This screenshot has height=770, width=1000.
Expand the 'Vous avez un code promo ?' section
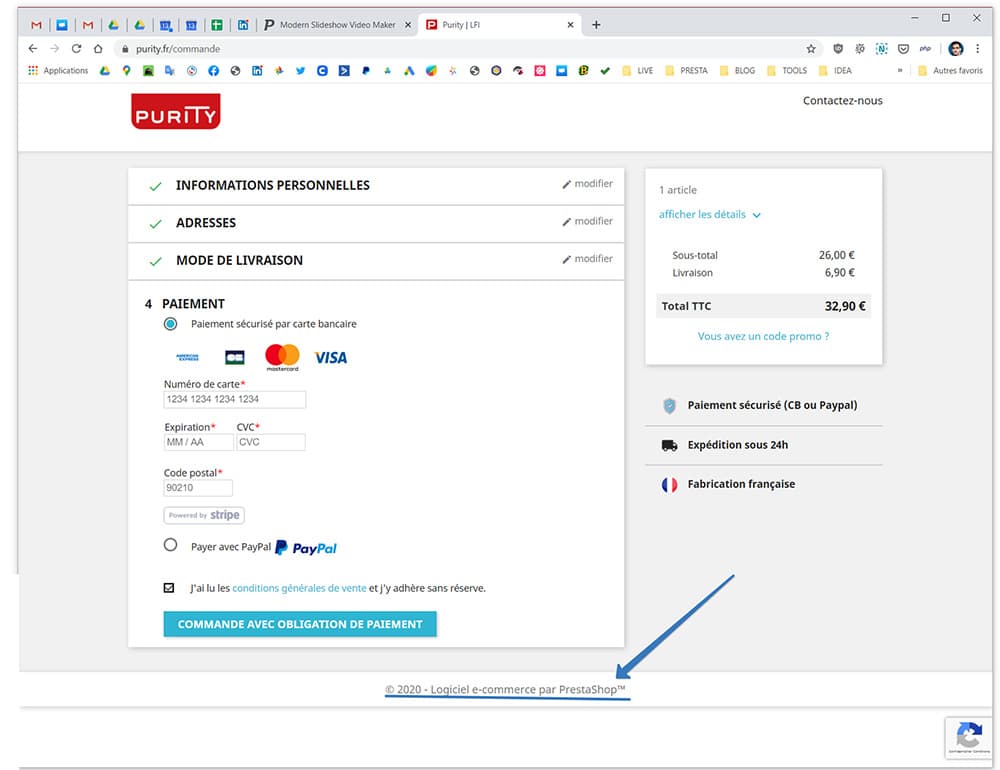coord(763,336)
